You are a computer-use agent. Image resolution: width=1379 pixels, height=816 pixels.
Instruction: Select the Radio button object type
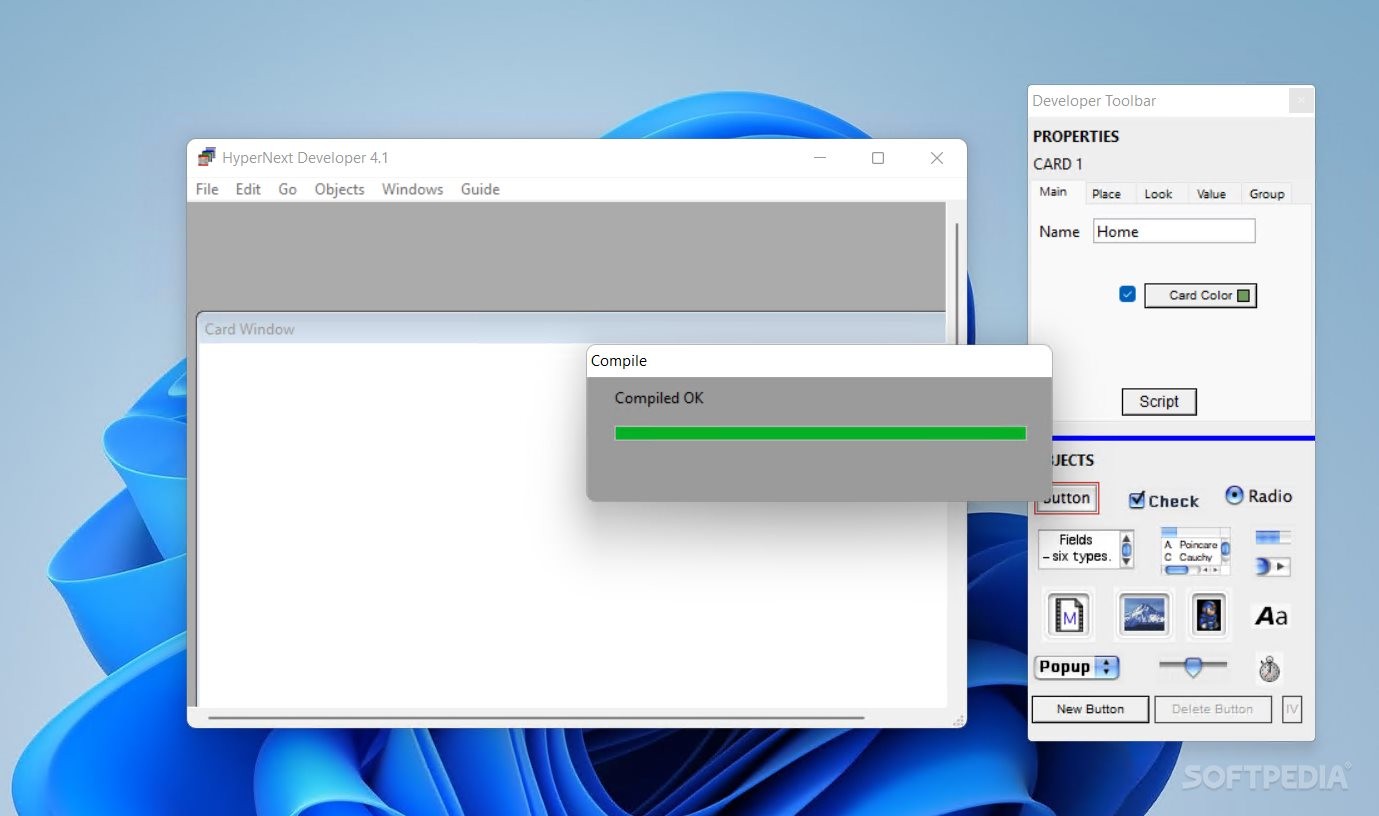coord(1258,496)
